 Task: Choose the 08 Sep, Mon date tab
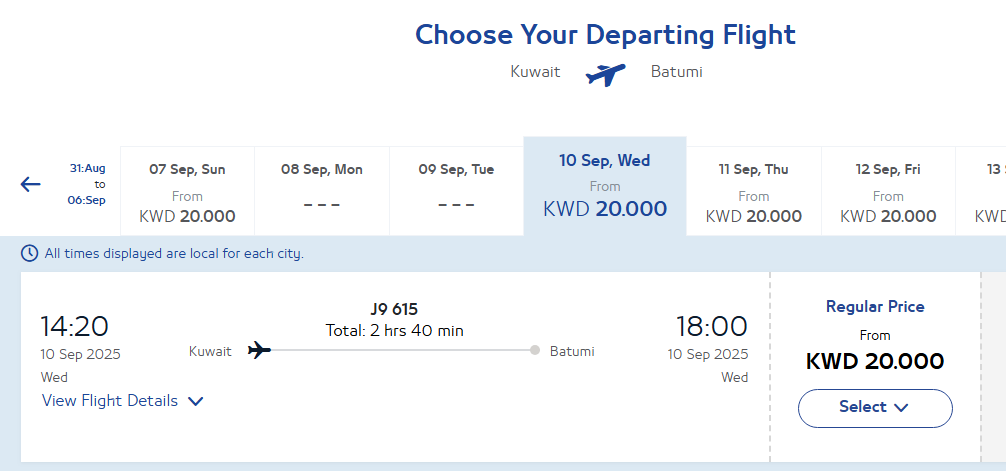coord(322,191)
